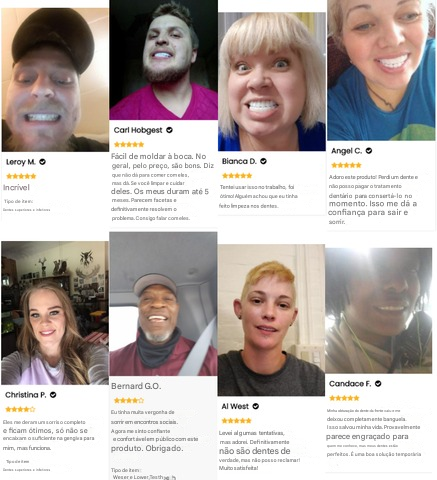This screenshot has width=437, height=480.
Task: Click reviewer name Carl Hobgest
Action: [x=138, y=130]
